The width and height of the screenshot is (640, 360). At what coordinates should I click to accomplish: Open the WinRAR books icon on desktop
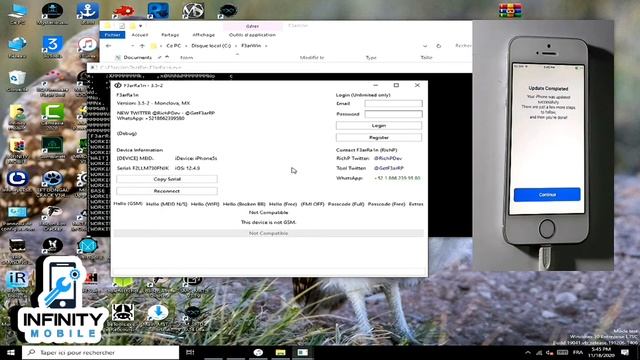coord(510,10)
